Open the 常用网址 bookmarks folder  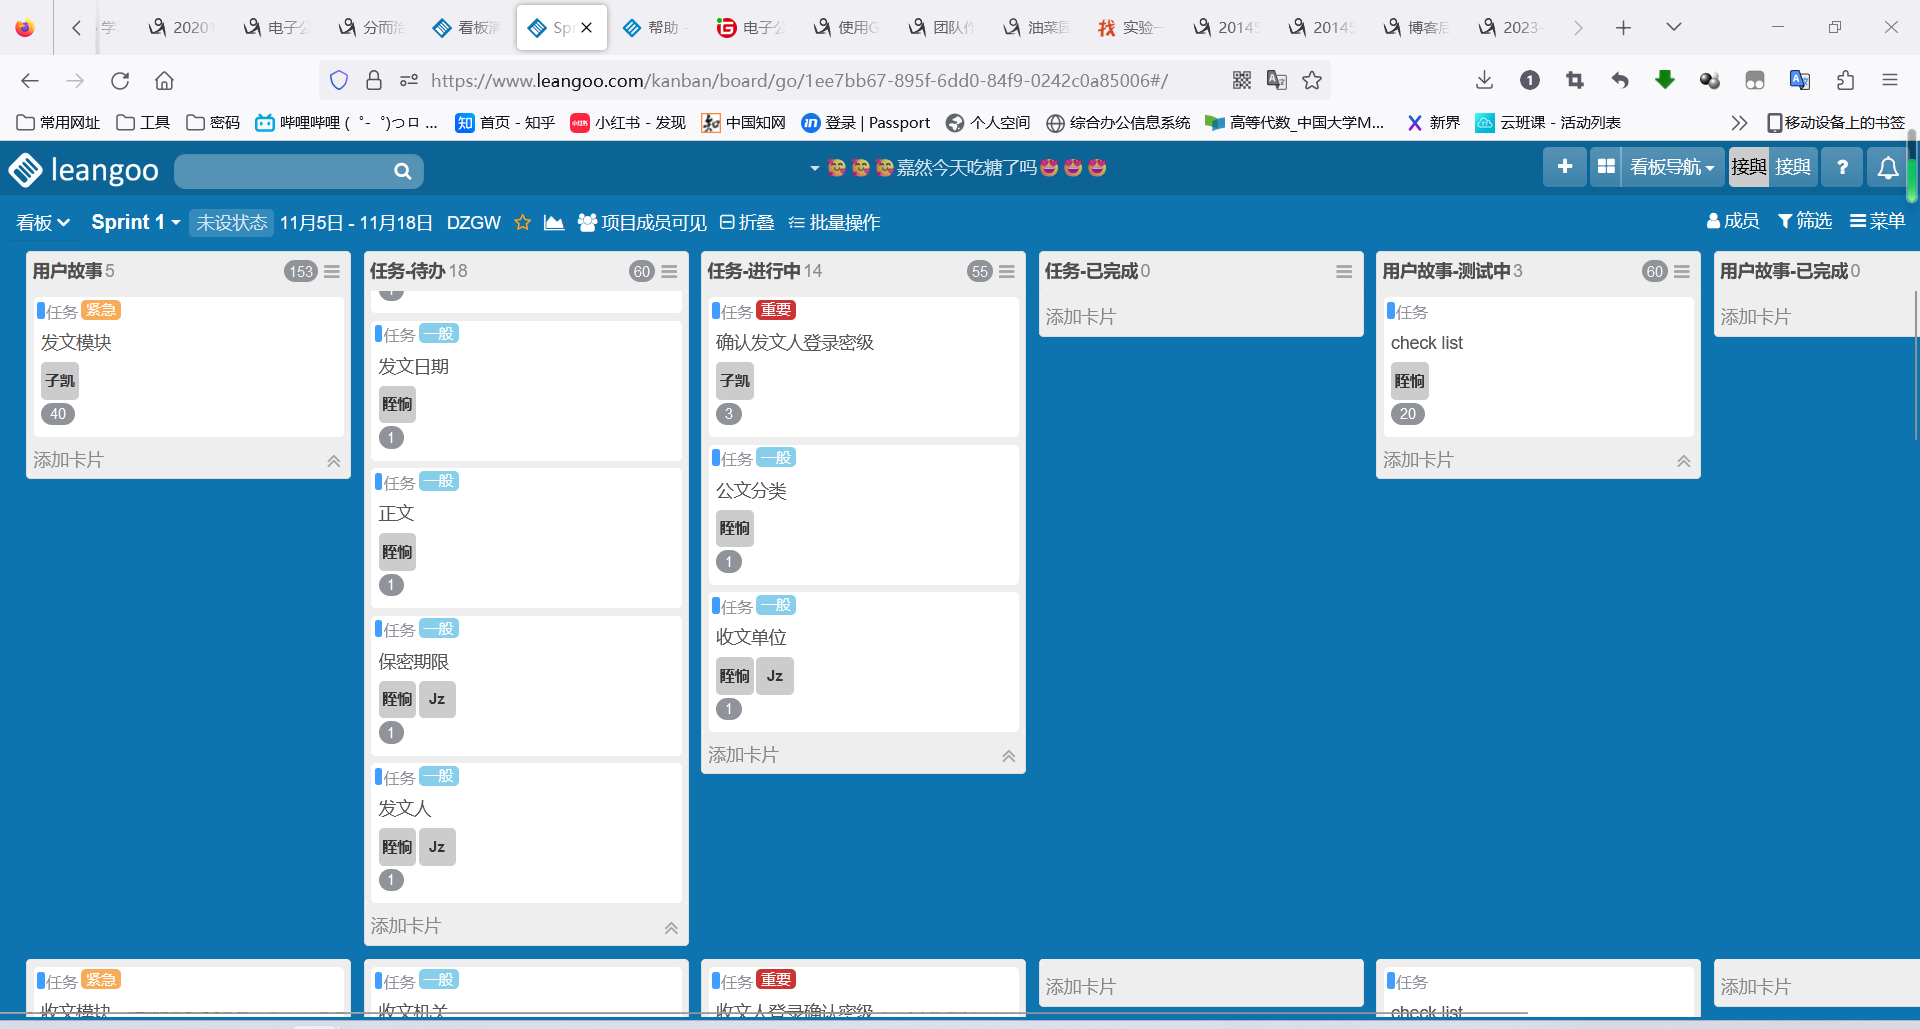click(58, 123)
